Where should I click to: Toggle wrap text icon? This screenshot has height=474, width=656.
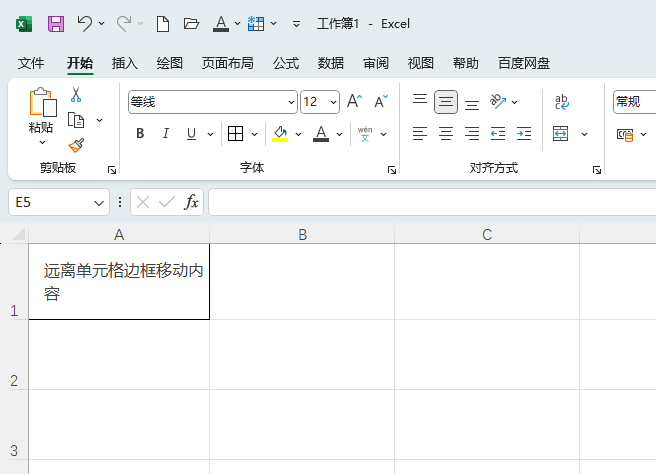(561, 102)
